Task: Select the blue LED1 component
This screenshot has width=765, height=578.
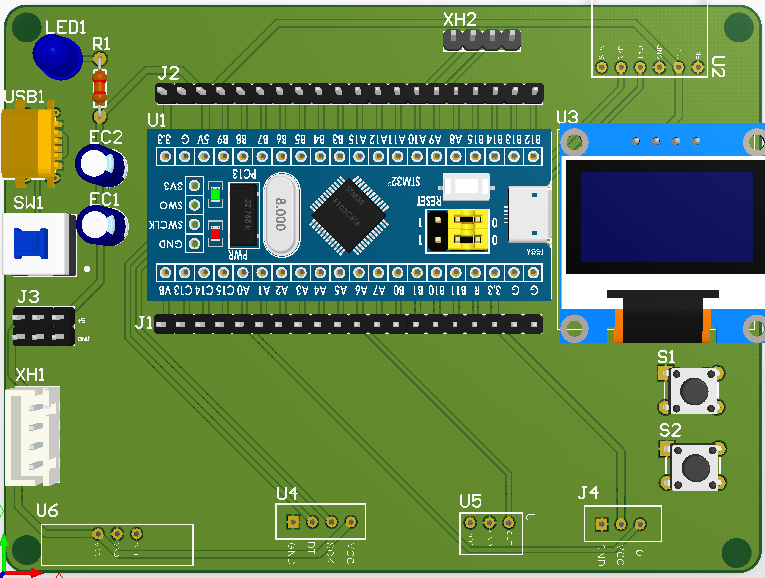Action: [58, 56]
